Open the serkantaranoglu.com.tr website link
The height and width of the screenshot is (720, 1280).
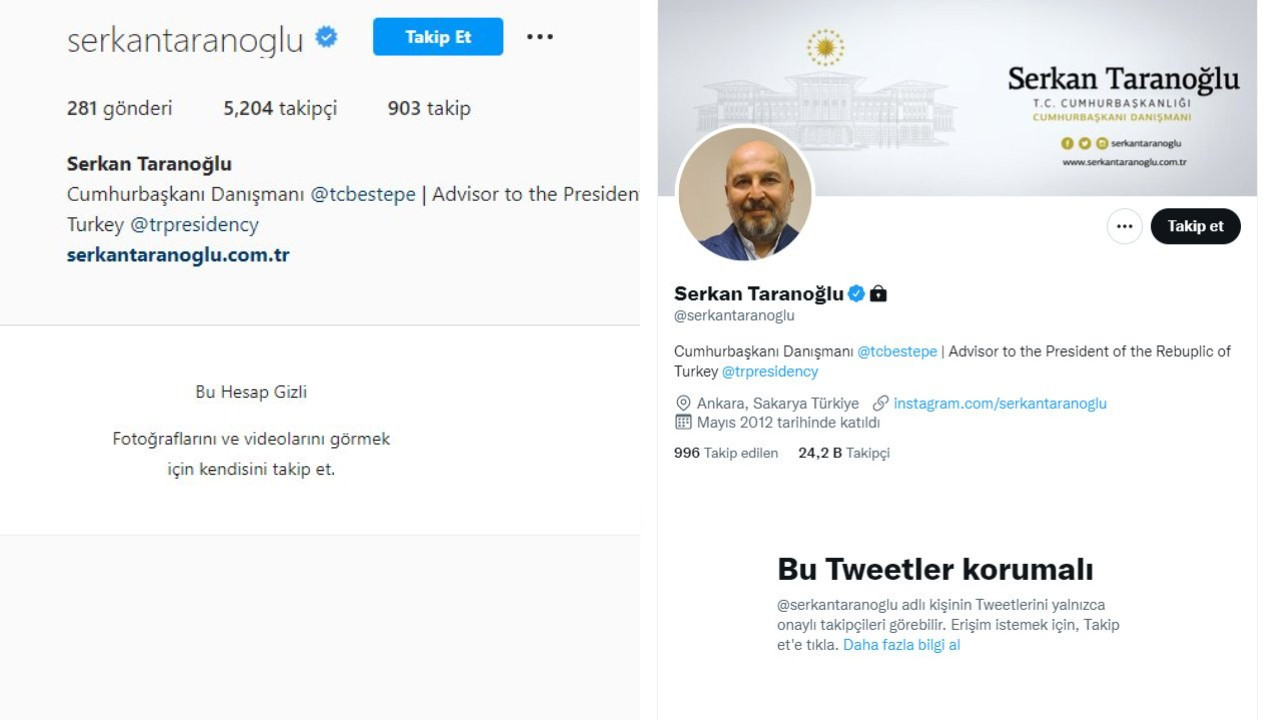(178, 255)
